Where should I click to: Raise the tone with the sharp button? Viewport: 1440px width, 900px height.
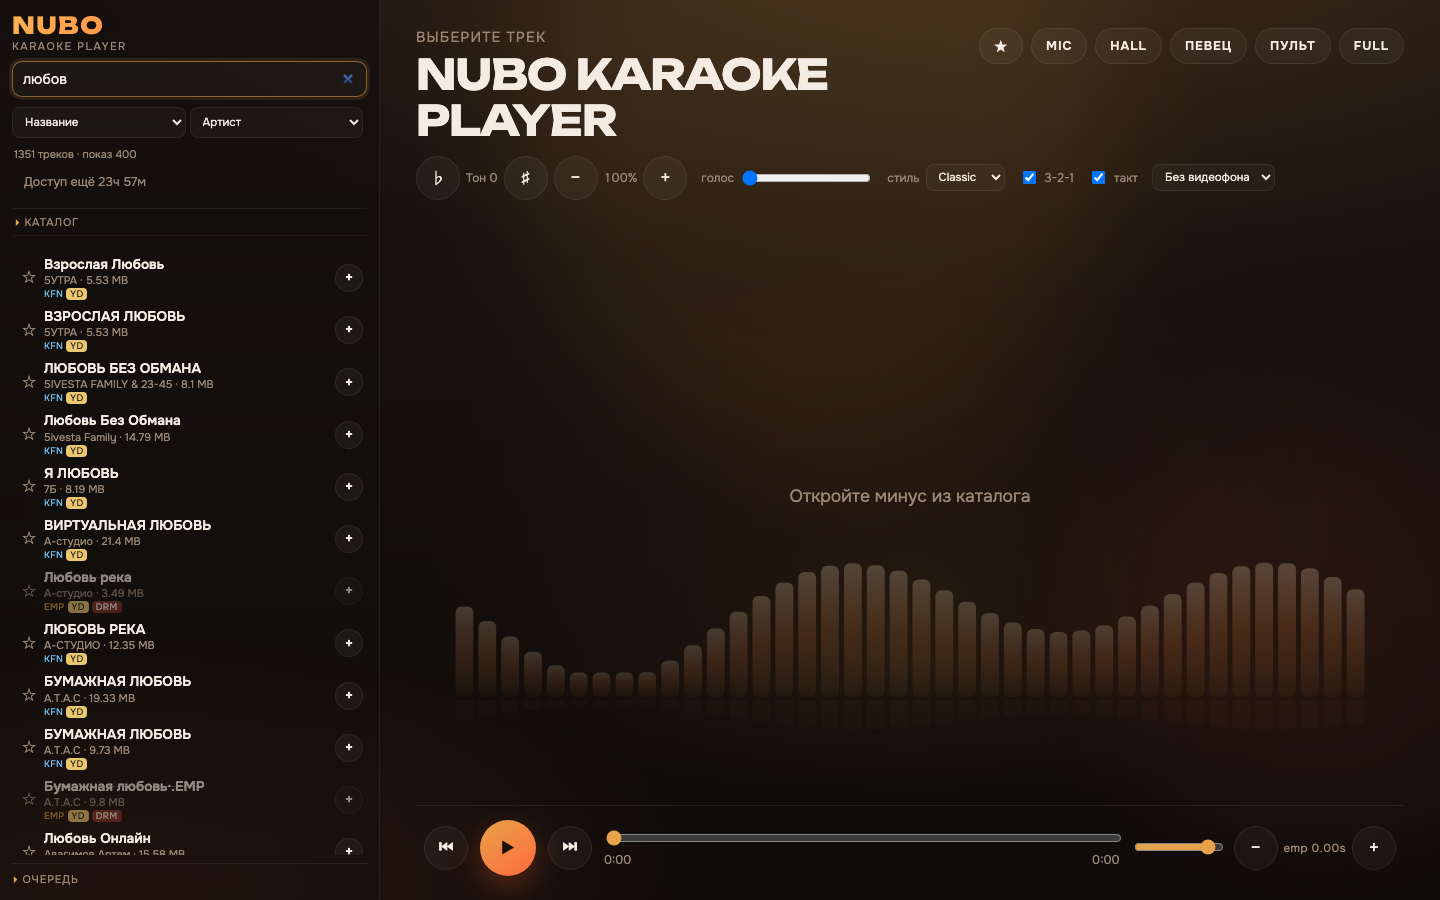(525, 178)
